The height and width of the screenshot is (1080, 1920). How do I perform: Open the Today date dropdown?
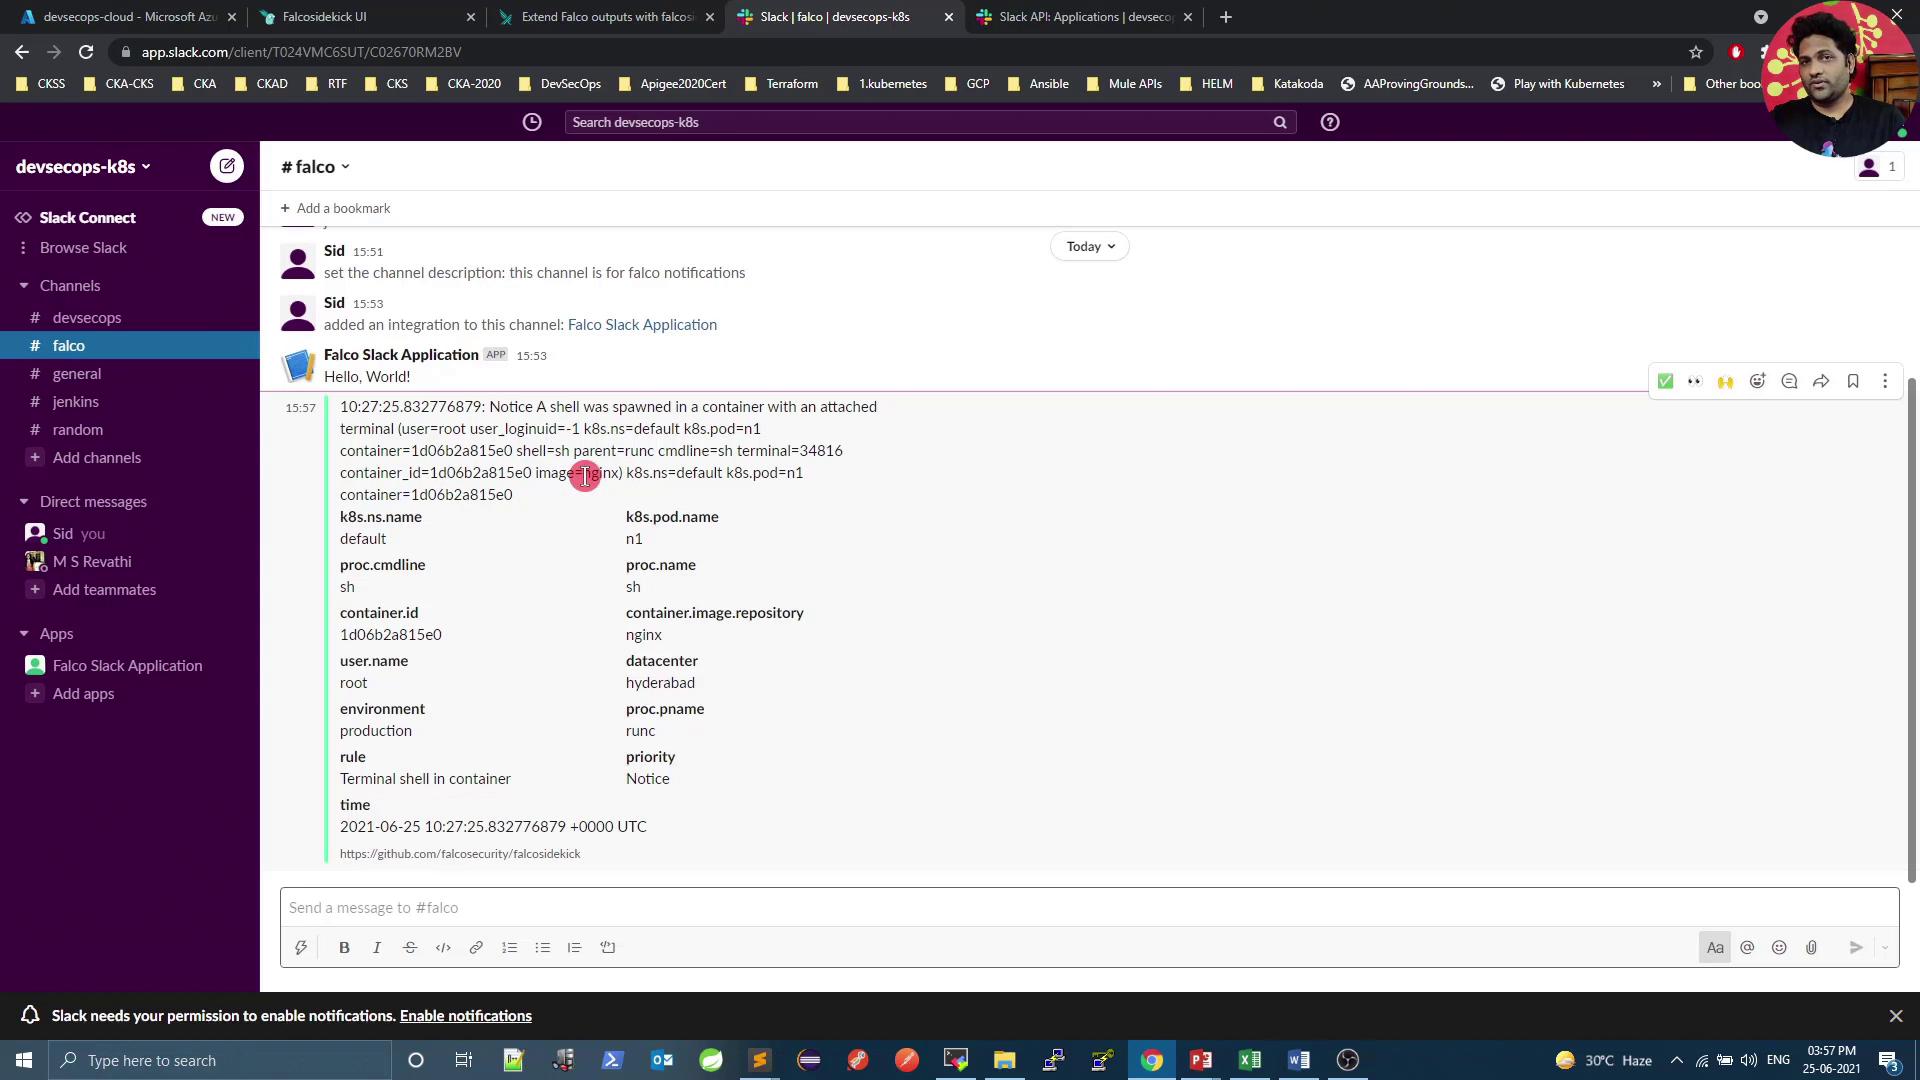click(x=1089, y=246)
